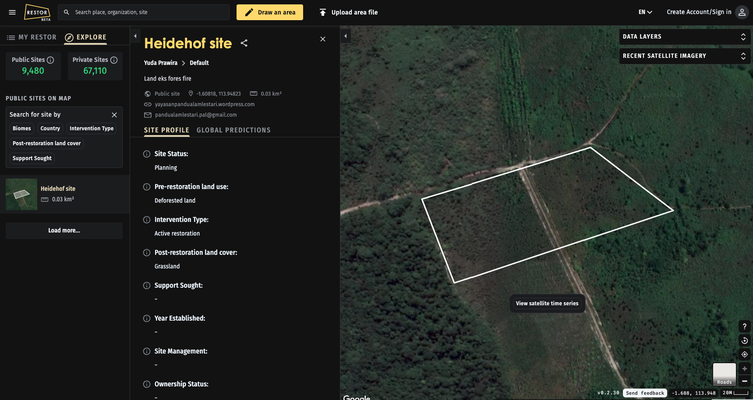
Task: Switch basemap to Roads view
Action: pyautogui.click(x=724, y=374)
